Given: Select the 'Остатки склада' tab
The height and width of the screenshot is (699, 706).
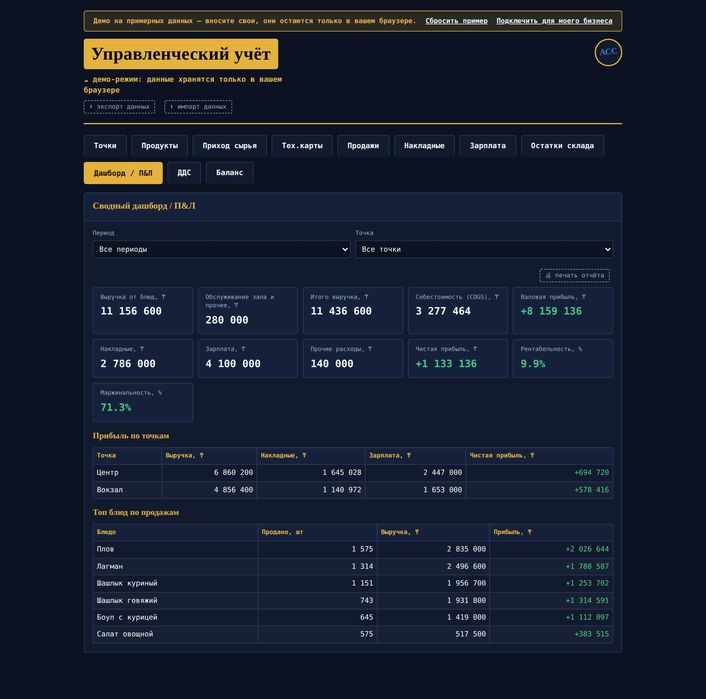Looking at the screenshot, I should 562,145.
